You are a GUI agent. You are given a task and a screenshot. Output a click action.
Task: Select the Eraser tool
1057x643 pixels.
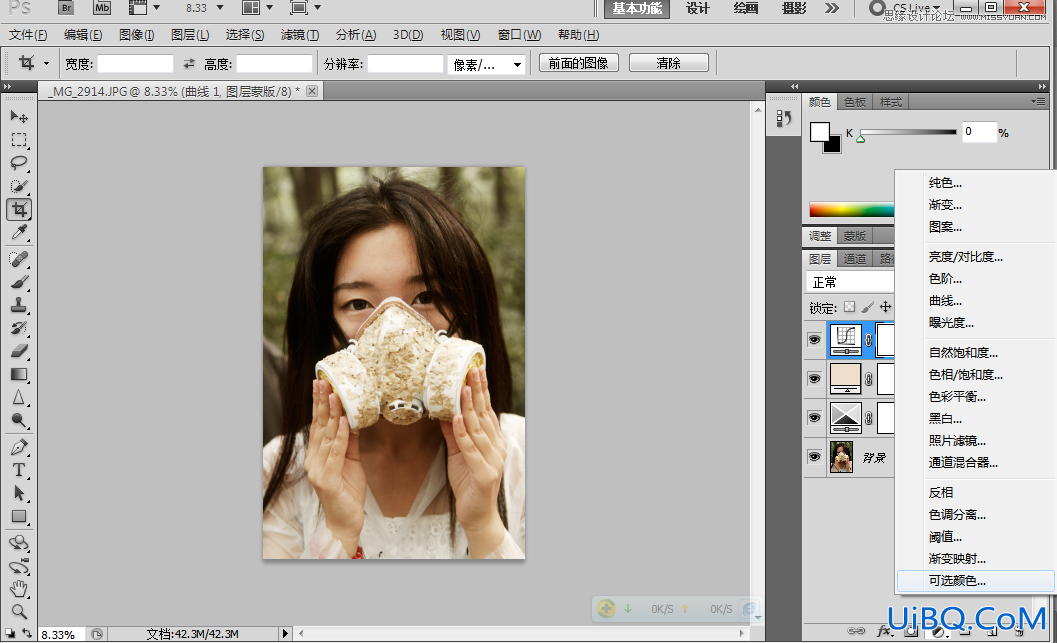19,350
